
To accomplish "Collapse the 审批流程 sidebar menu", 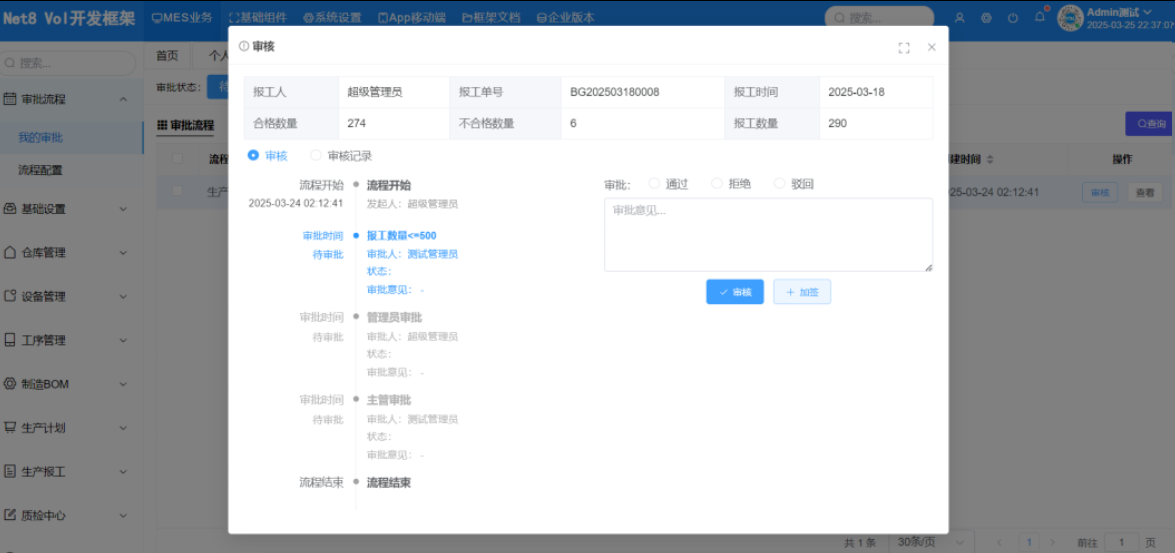I will click(x=124, y=99).
